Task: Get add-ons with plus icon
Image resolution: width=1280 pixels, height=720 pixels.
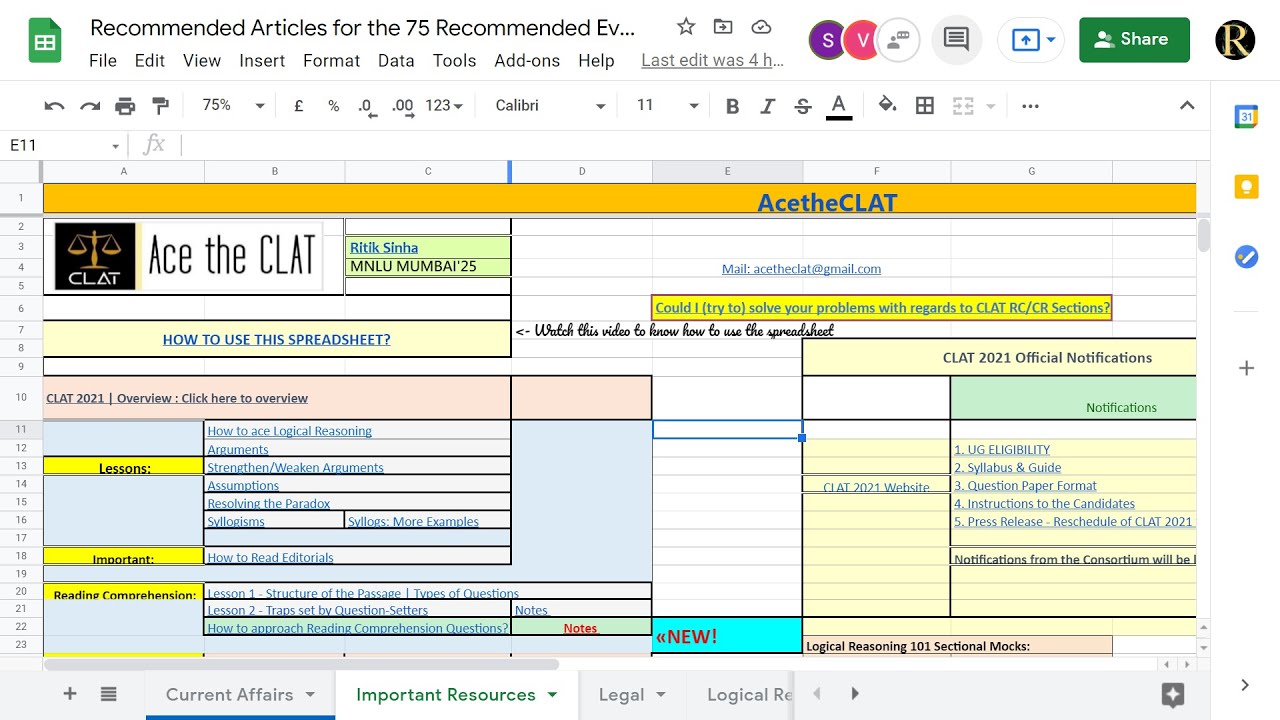Action: (x=1246, y=368)
